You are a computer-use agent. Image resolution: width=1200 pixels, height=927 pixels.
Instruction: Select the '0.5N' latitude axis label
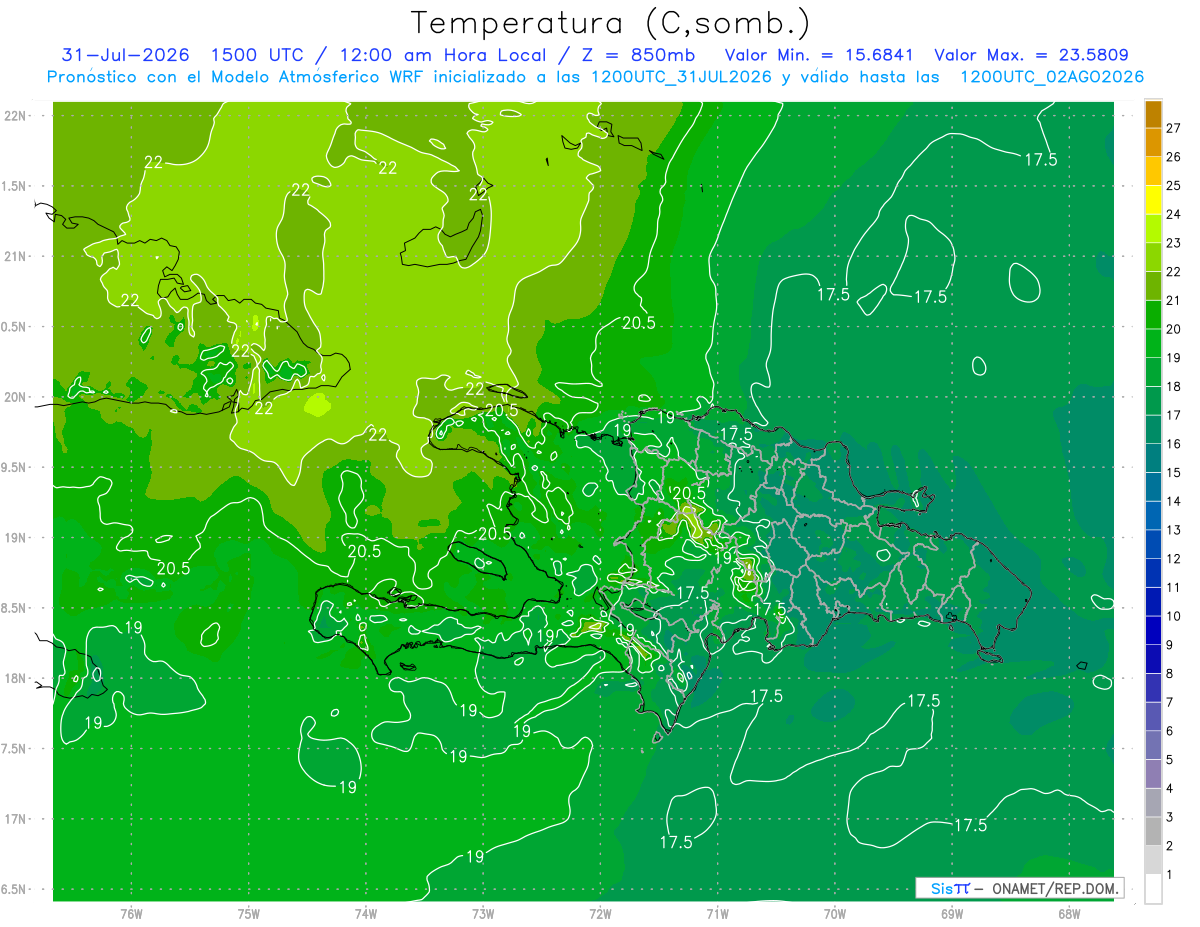14,327
